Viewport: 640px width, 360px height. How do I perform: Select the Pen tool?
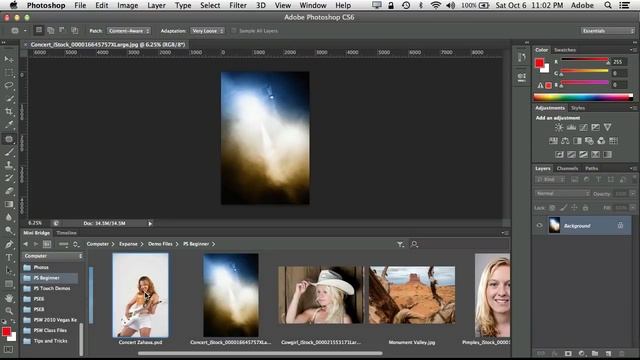pos(9,244)
